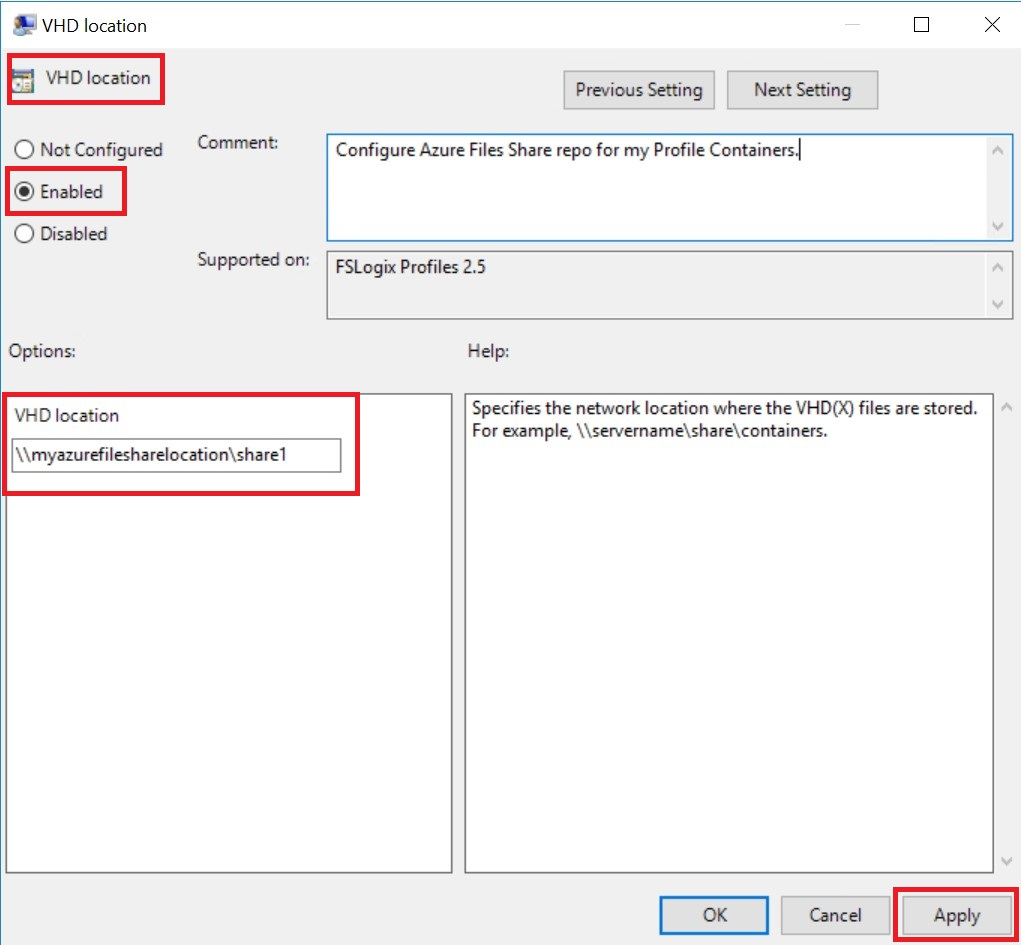Click the Comment box scroll up arrow
1021x945 pixels.
pos(997,150)
